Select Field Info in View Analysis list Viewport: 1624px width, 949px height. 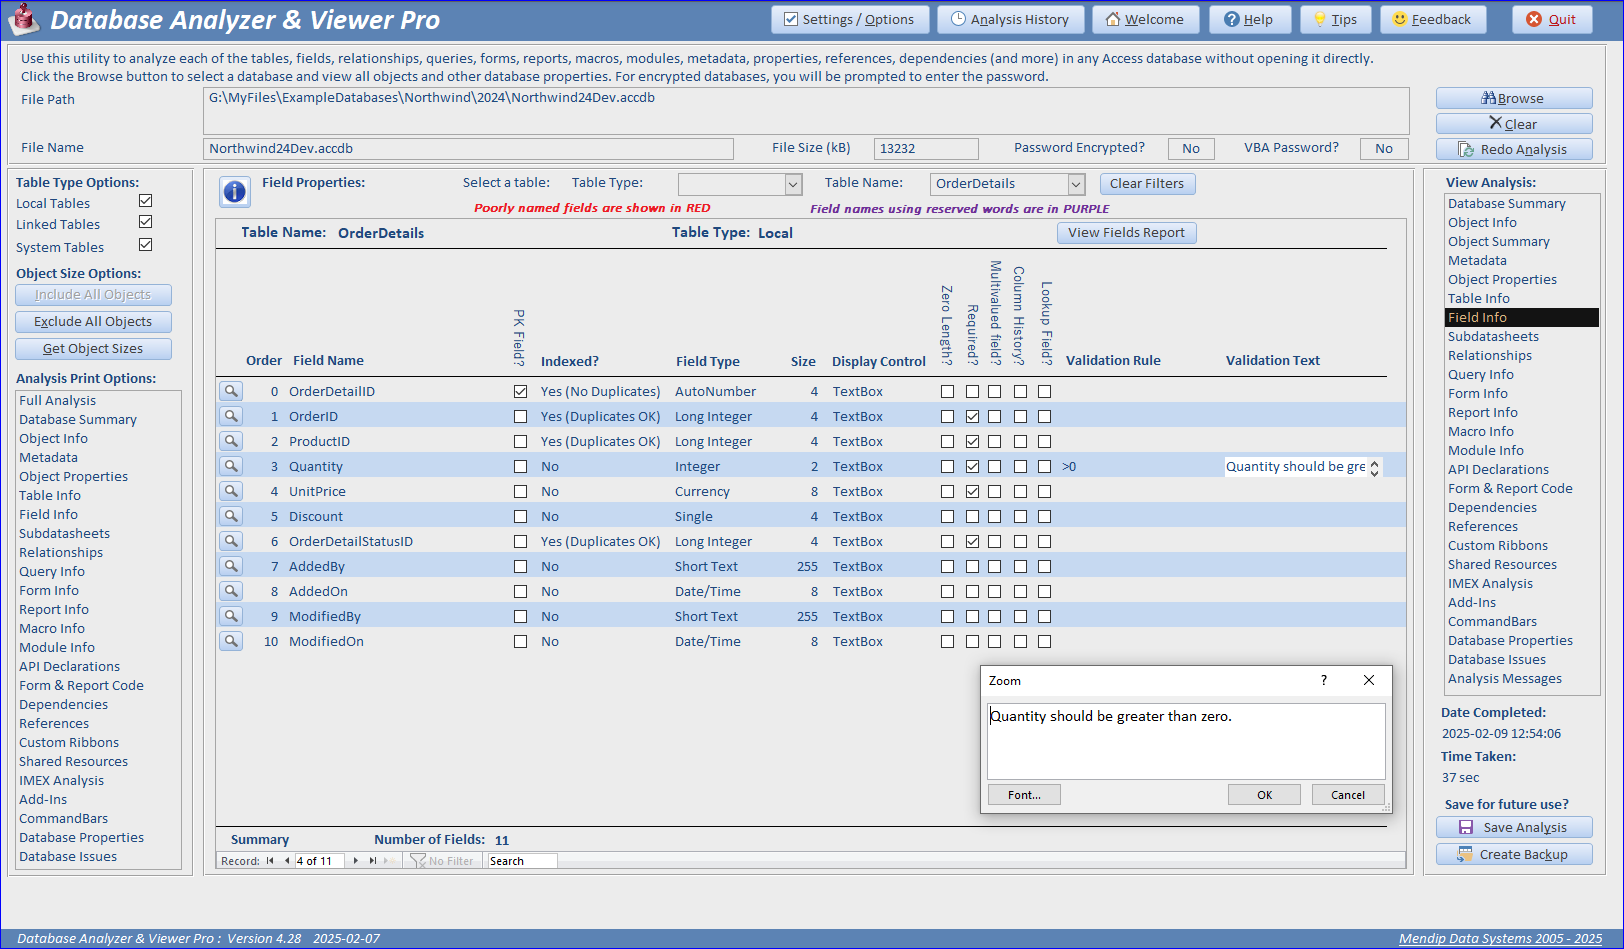[x=1522, y=317]
